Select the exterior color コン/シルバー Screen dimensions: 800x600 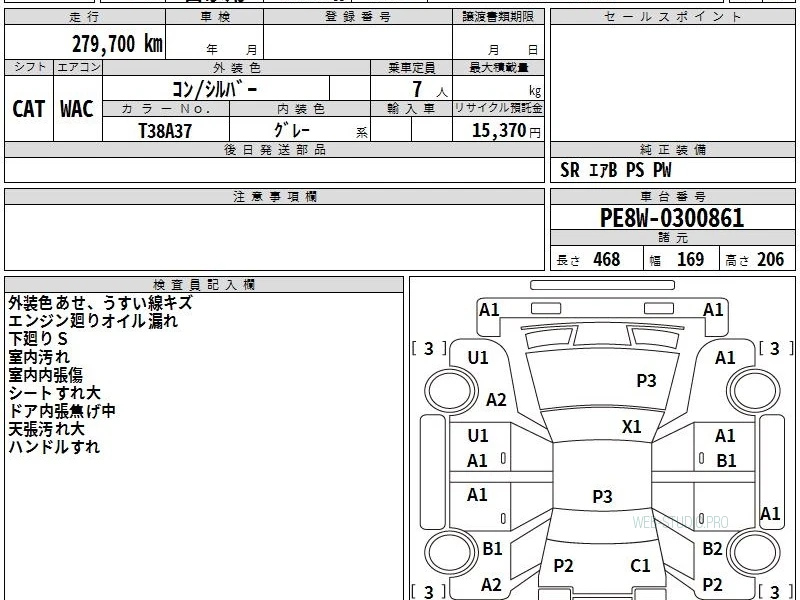[x=215, y=90]
